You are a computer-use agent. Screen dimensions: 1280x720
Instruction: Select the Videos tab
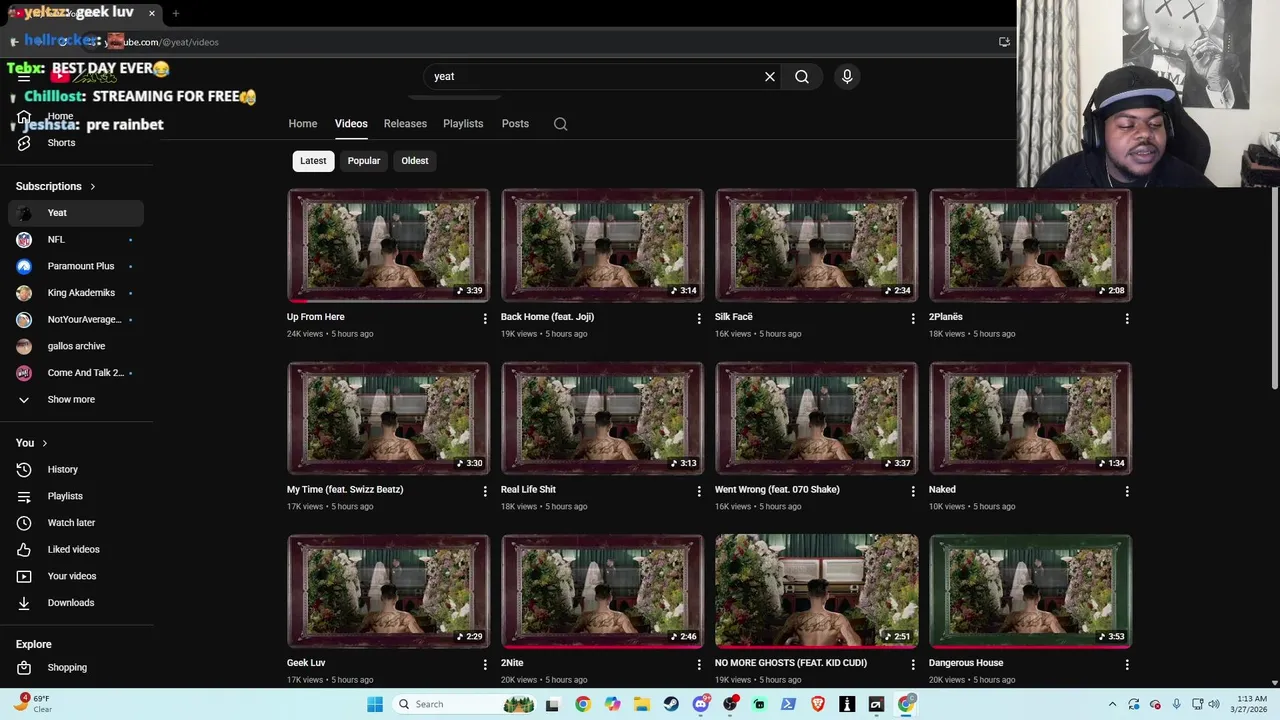click(351, 124)
